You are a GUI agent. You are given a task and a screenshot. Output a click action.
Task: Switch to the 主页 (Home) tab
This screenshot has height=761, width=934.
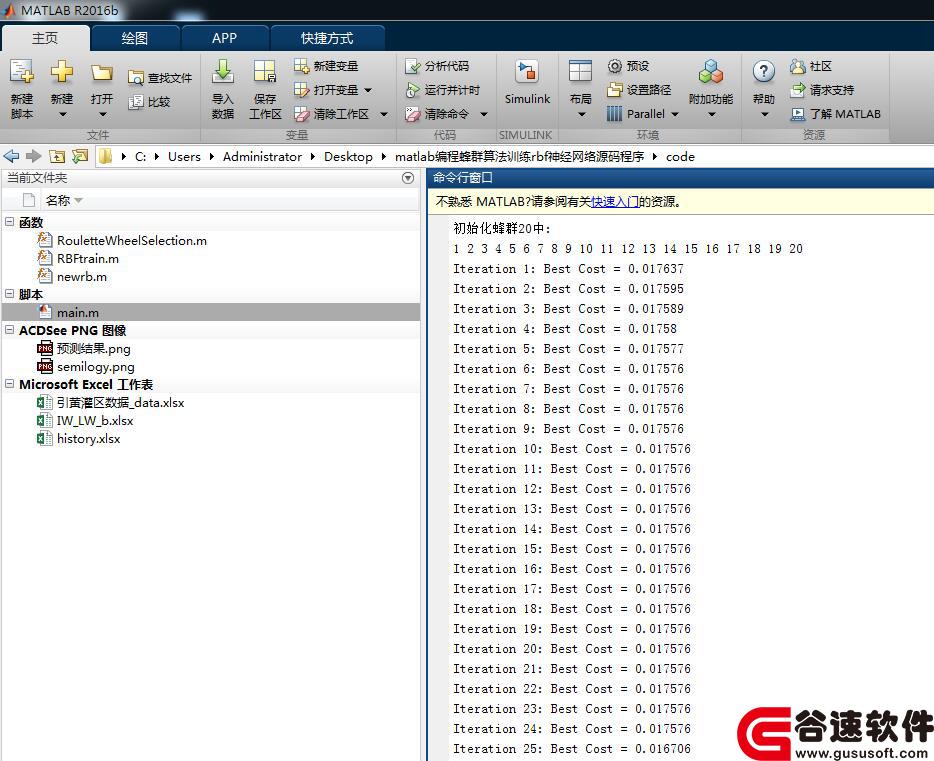pyautogui.click(x=45, y=38)
